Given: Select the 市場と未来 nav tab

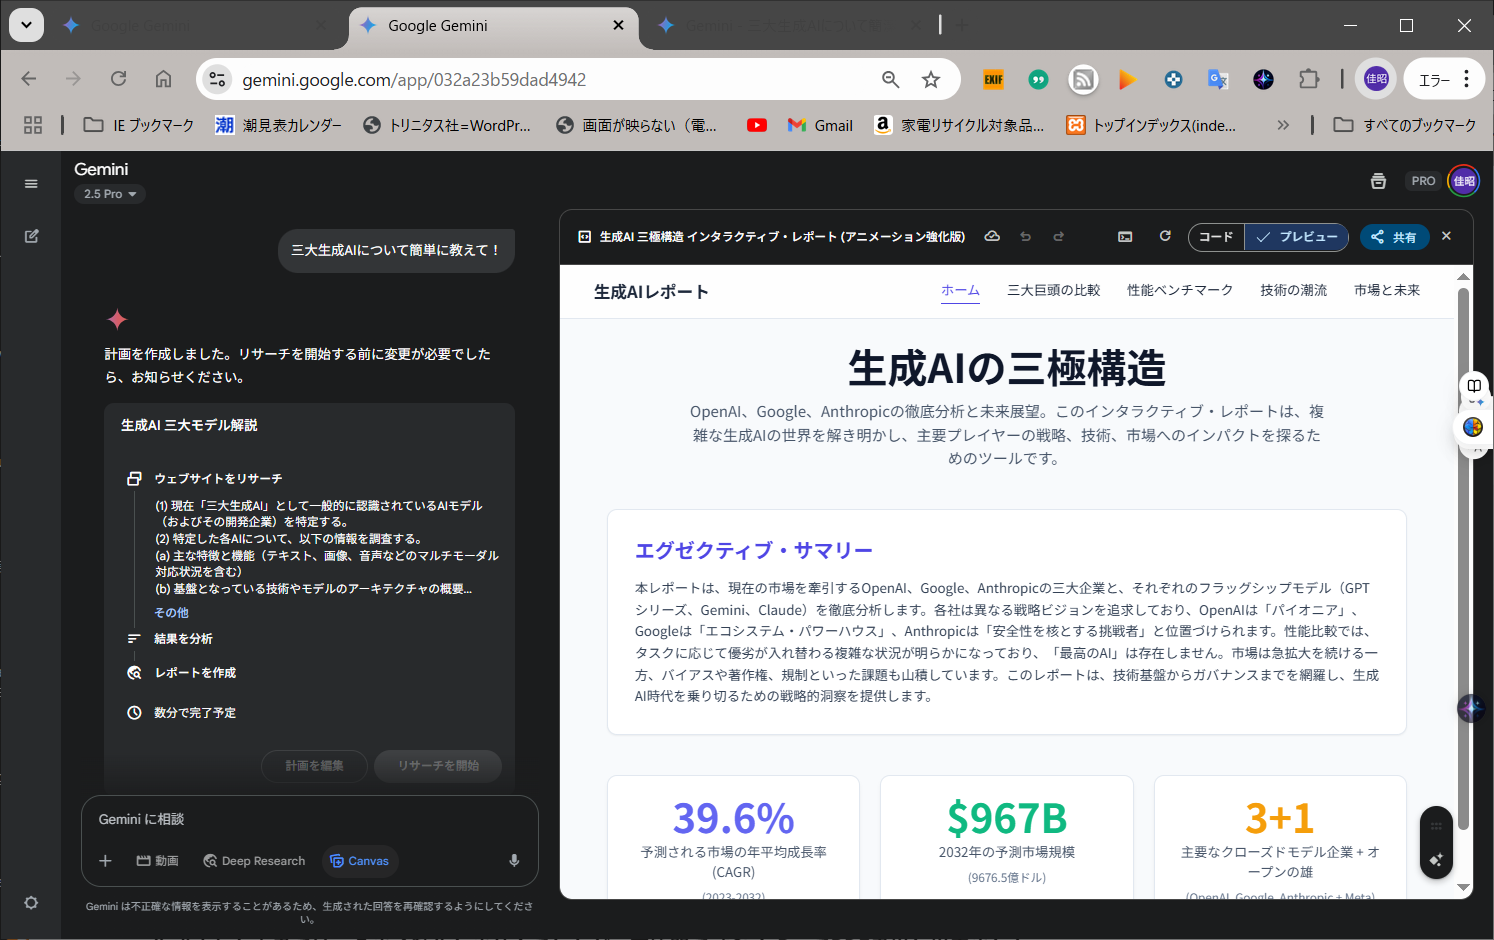Looking at the screenshot, I should (x=1387, y=290).
